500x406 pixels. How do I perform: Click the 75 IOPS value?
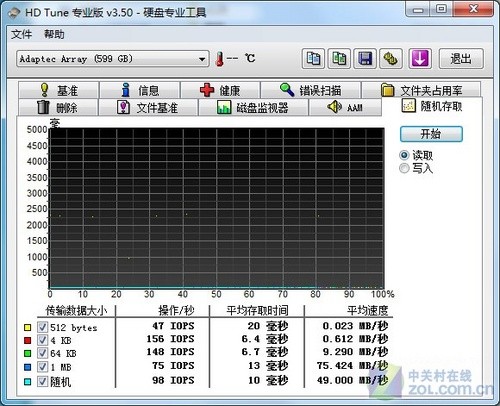point(173,366)
